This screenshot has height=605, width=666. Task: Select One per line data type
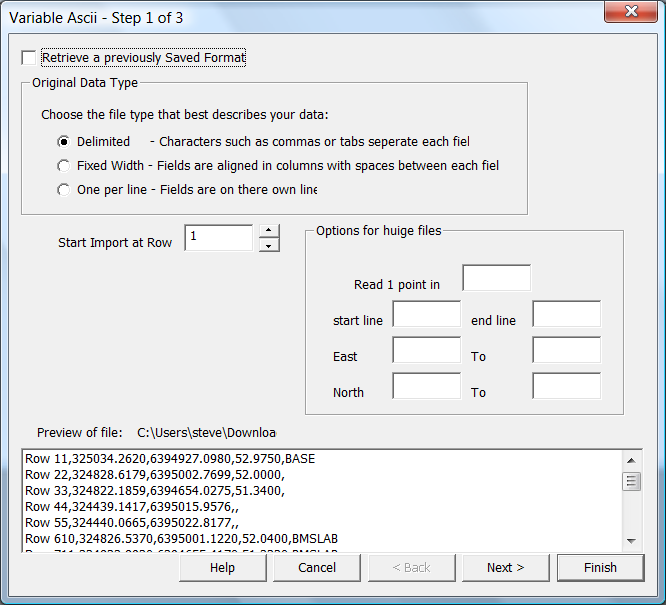(x=64, y=190)
